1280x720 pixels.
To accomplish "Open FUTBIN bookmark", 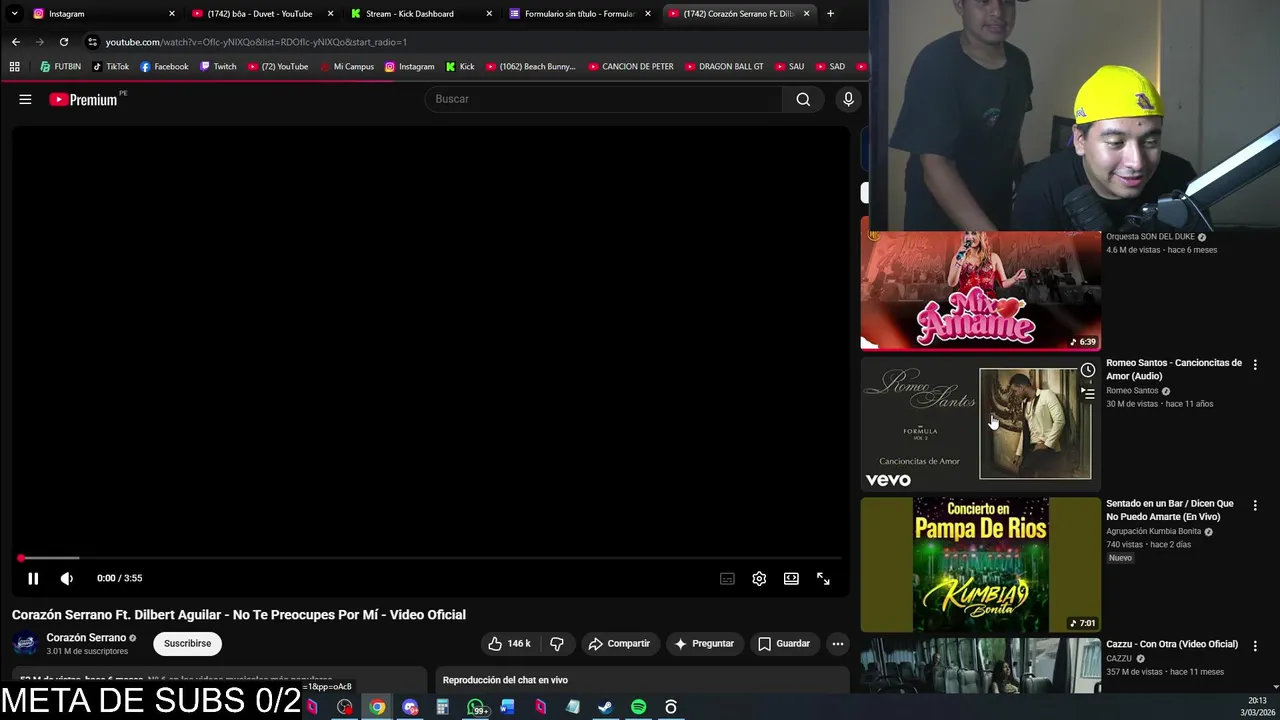I will [x=60, y=67].
